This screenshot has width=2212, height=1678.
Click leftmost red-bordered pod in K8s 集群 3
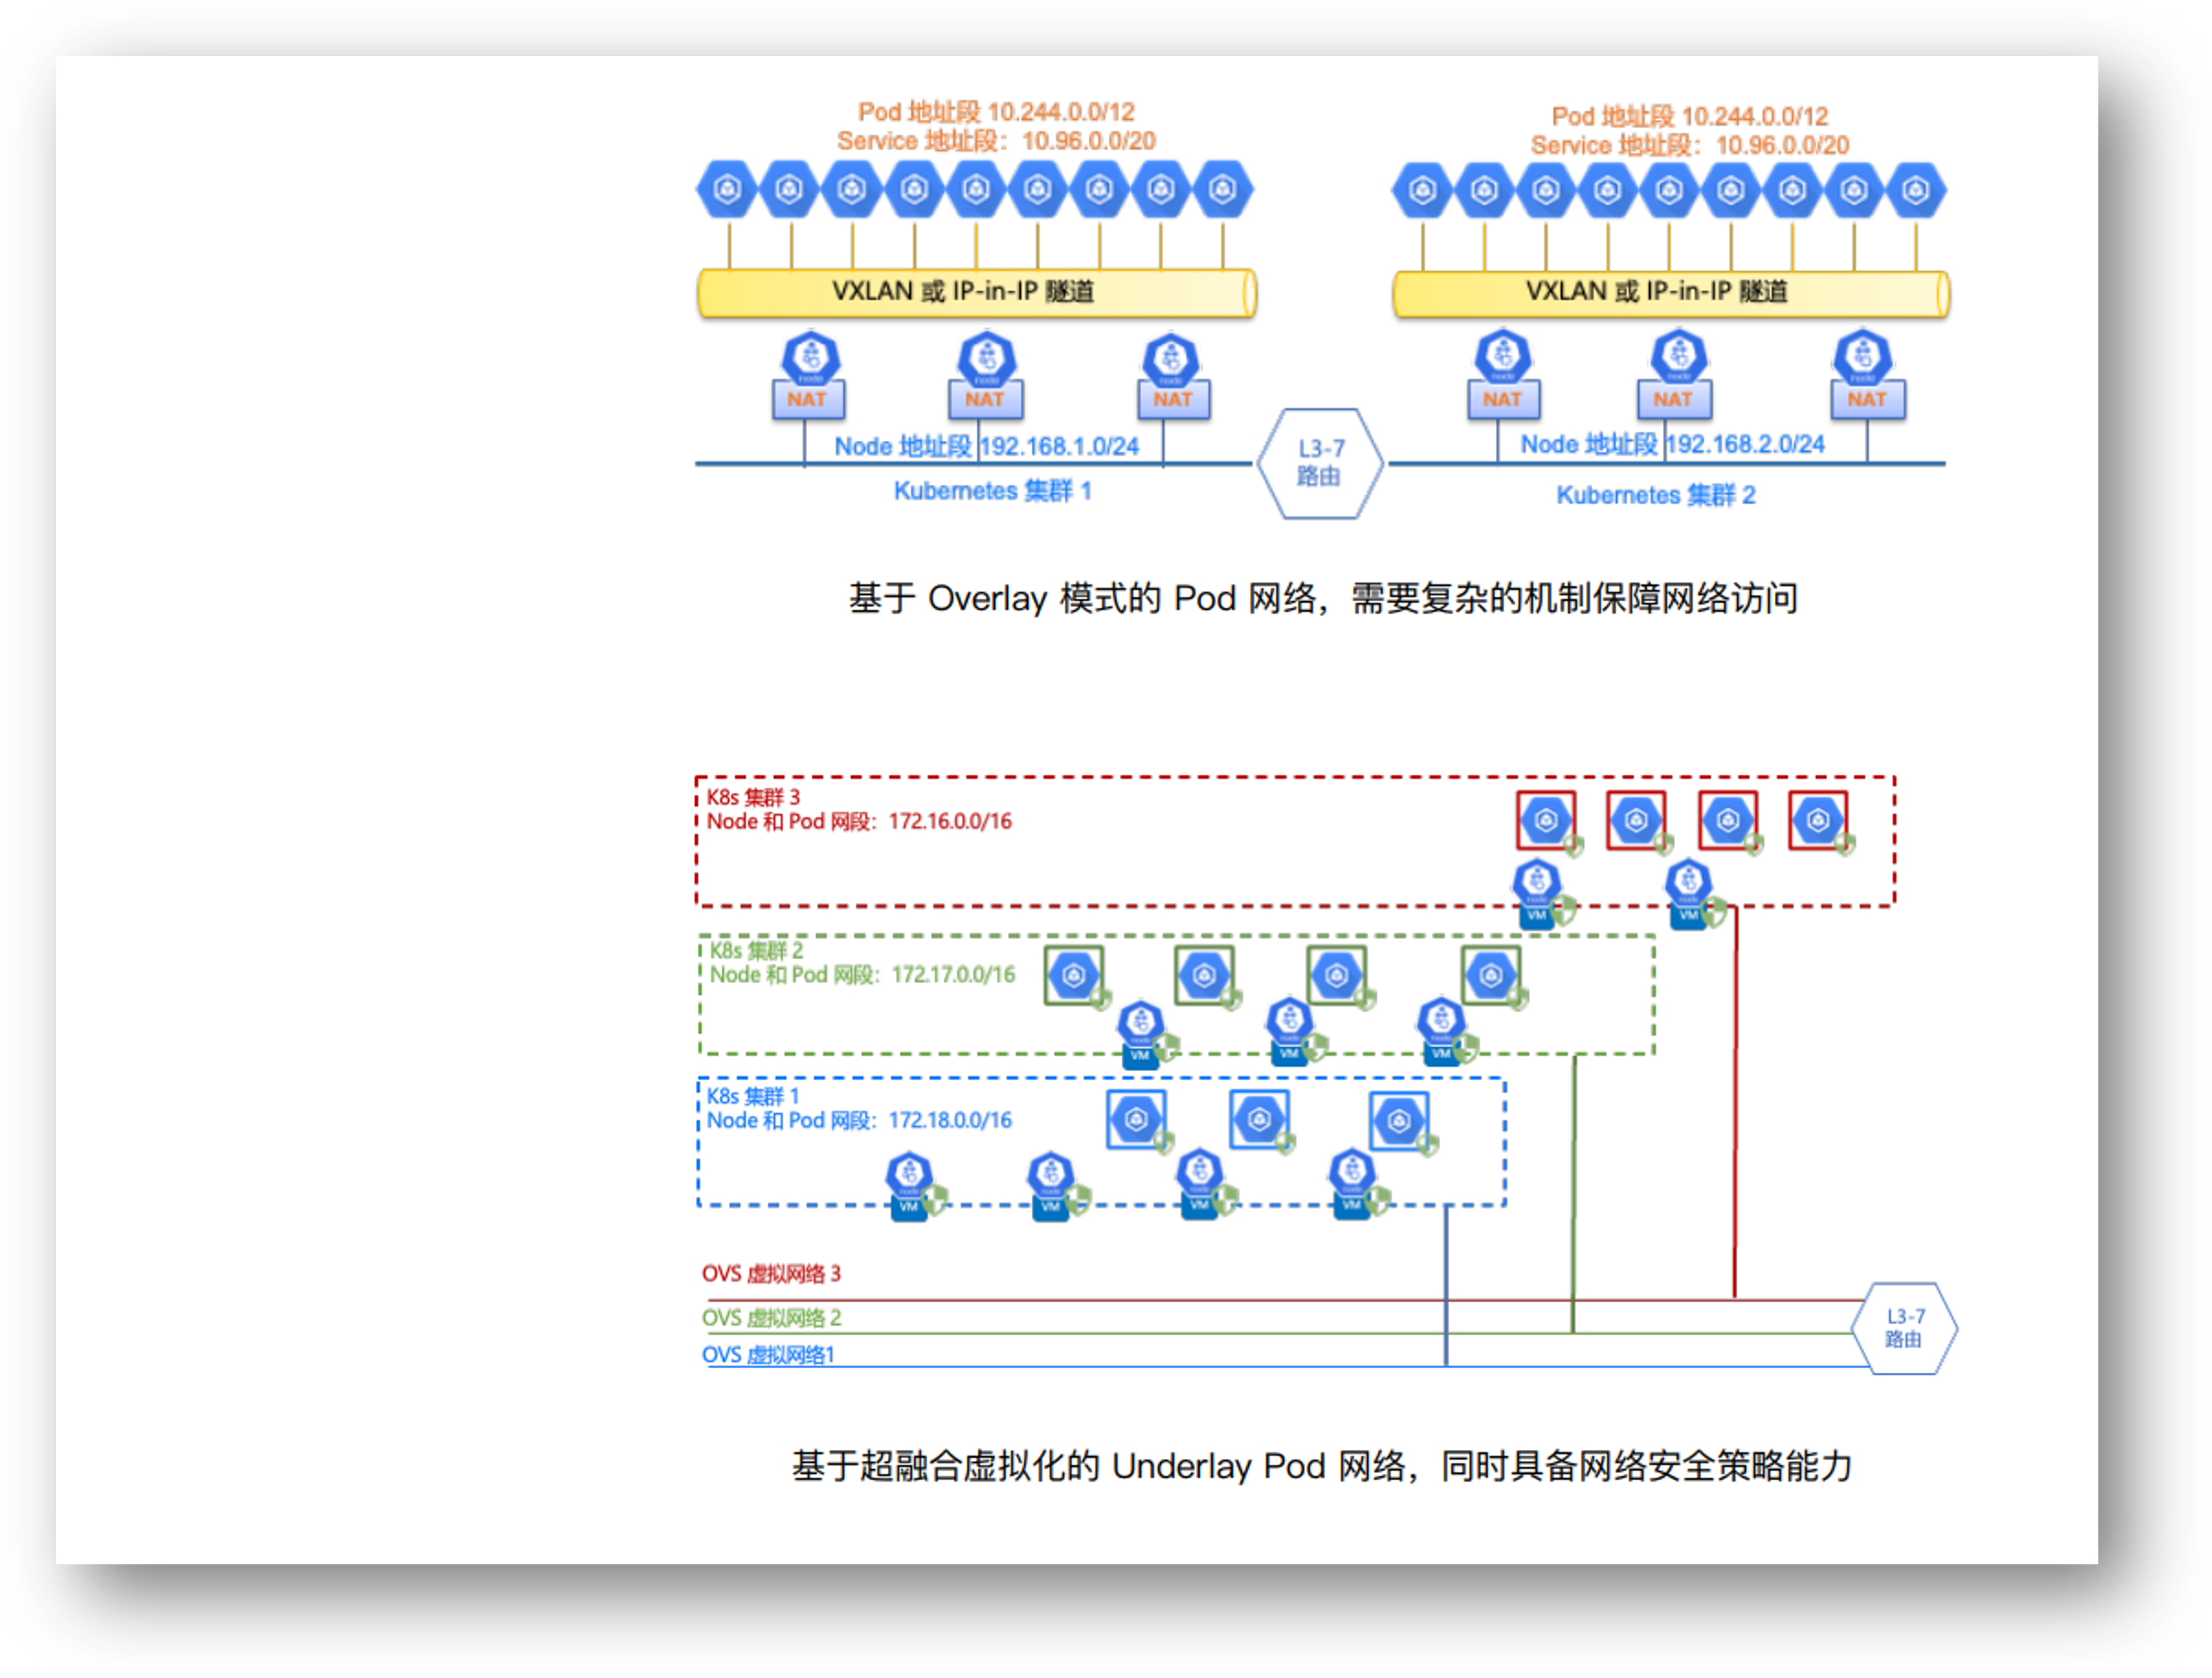click(x=1546, y=821)
